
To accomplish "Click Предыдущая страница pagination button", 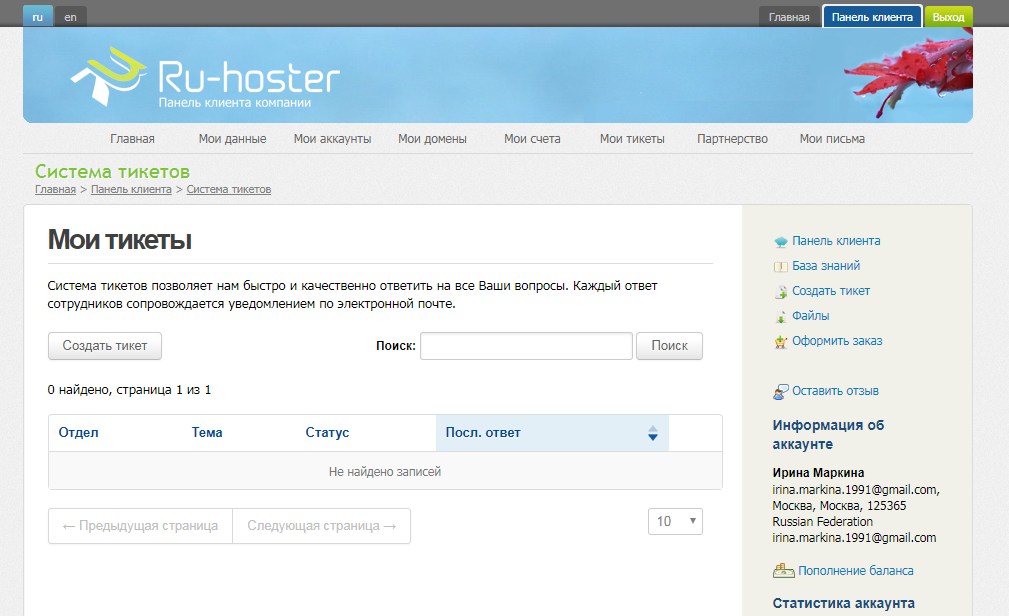I will [x=140, y=526].
